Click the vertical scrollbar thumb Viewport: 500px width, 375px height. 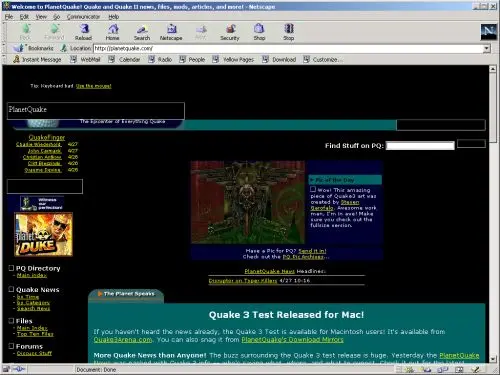(x=493, y=107)
